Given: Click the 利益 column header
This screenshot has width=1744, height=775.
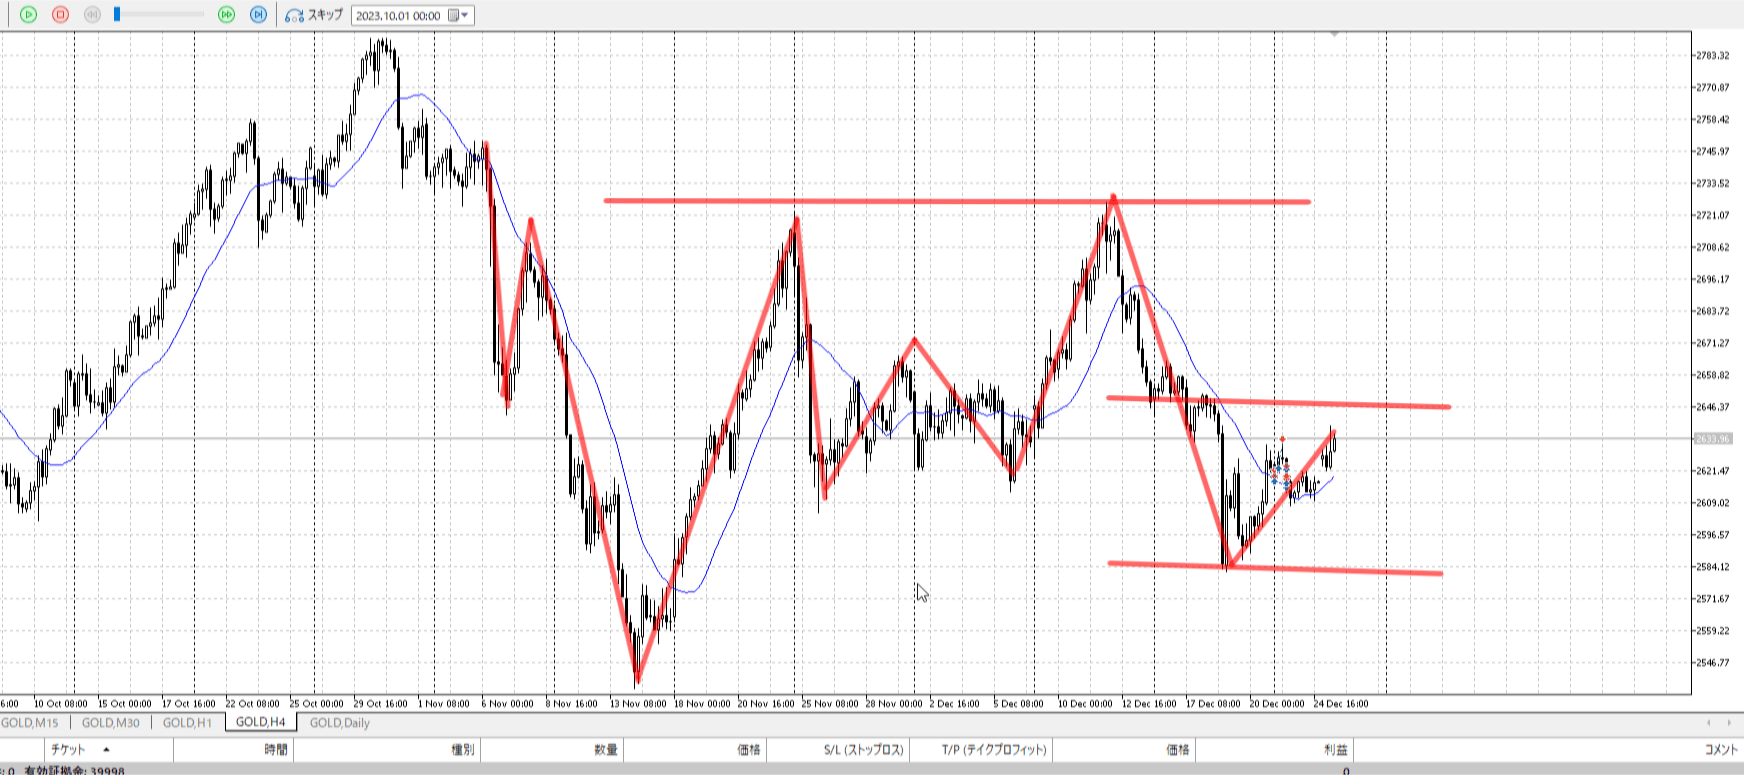Looking at the screenshot, I should point(1335,749).
